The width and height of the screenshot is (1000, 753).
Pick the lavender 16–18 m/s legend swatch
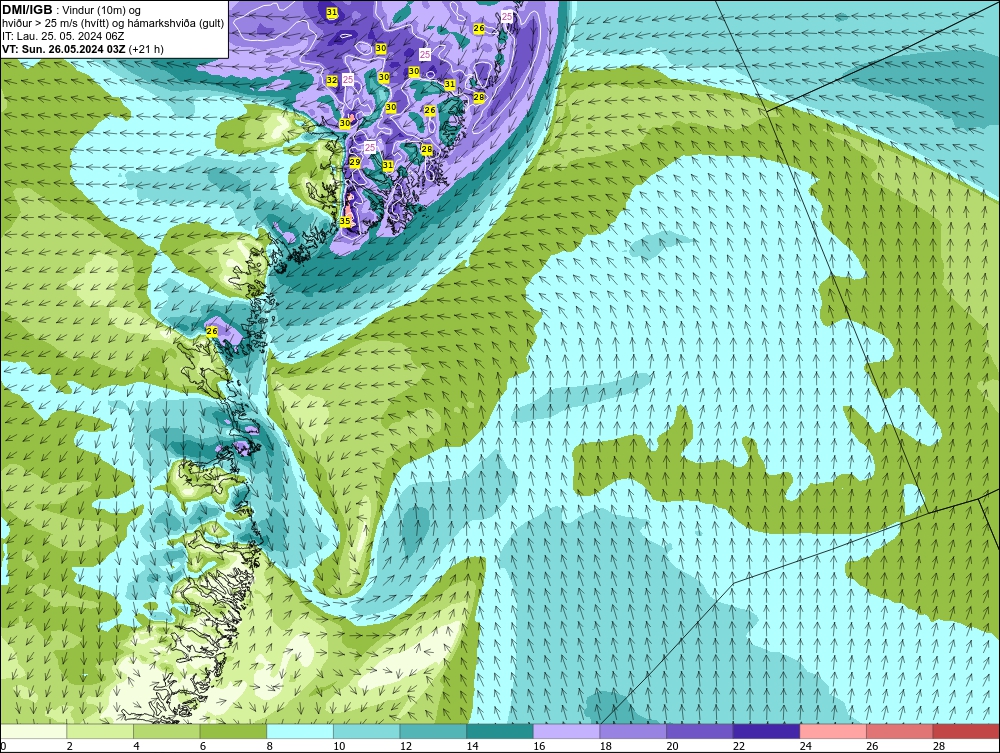click(566, 731)
